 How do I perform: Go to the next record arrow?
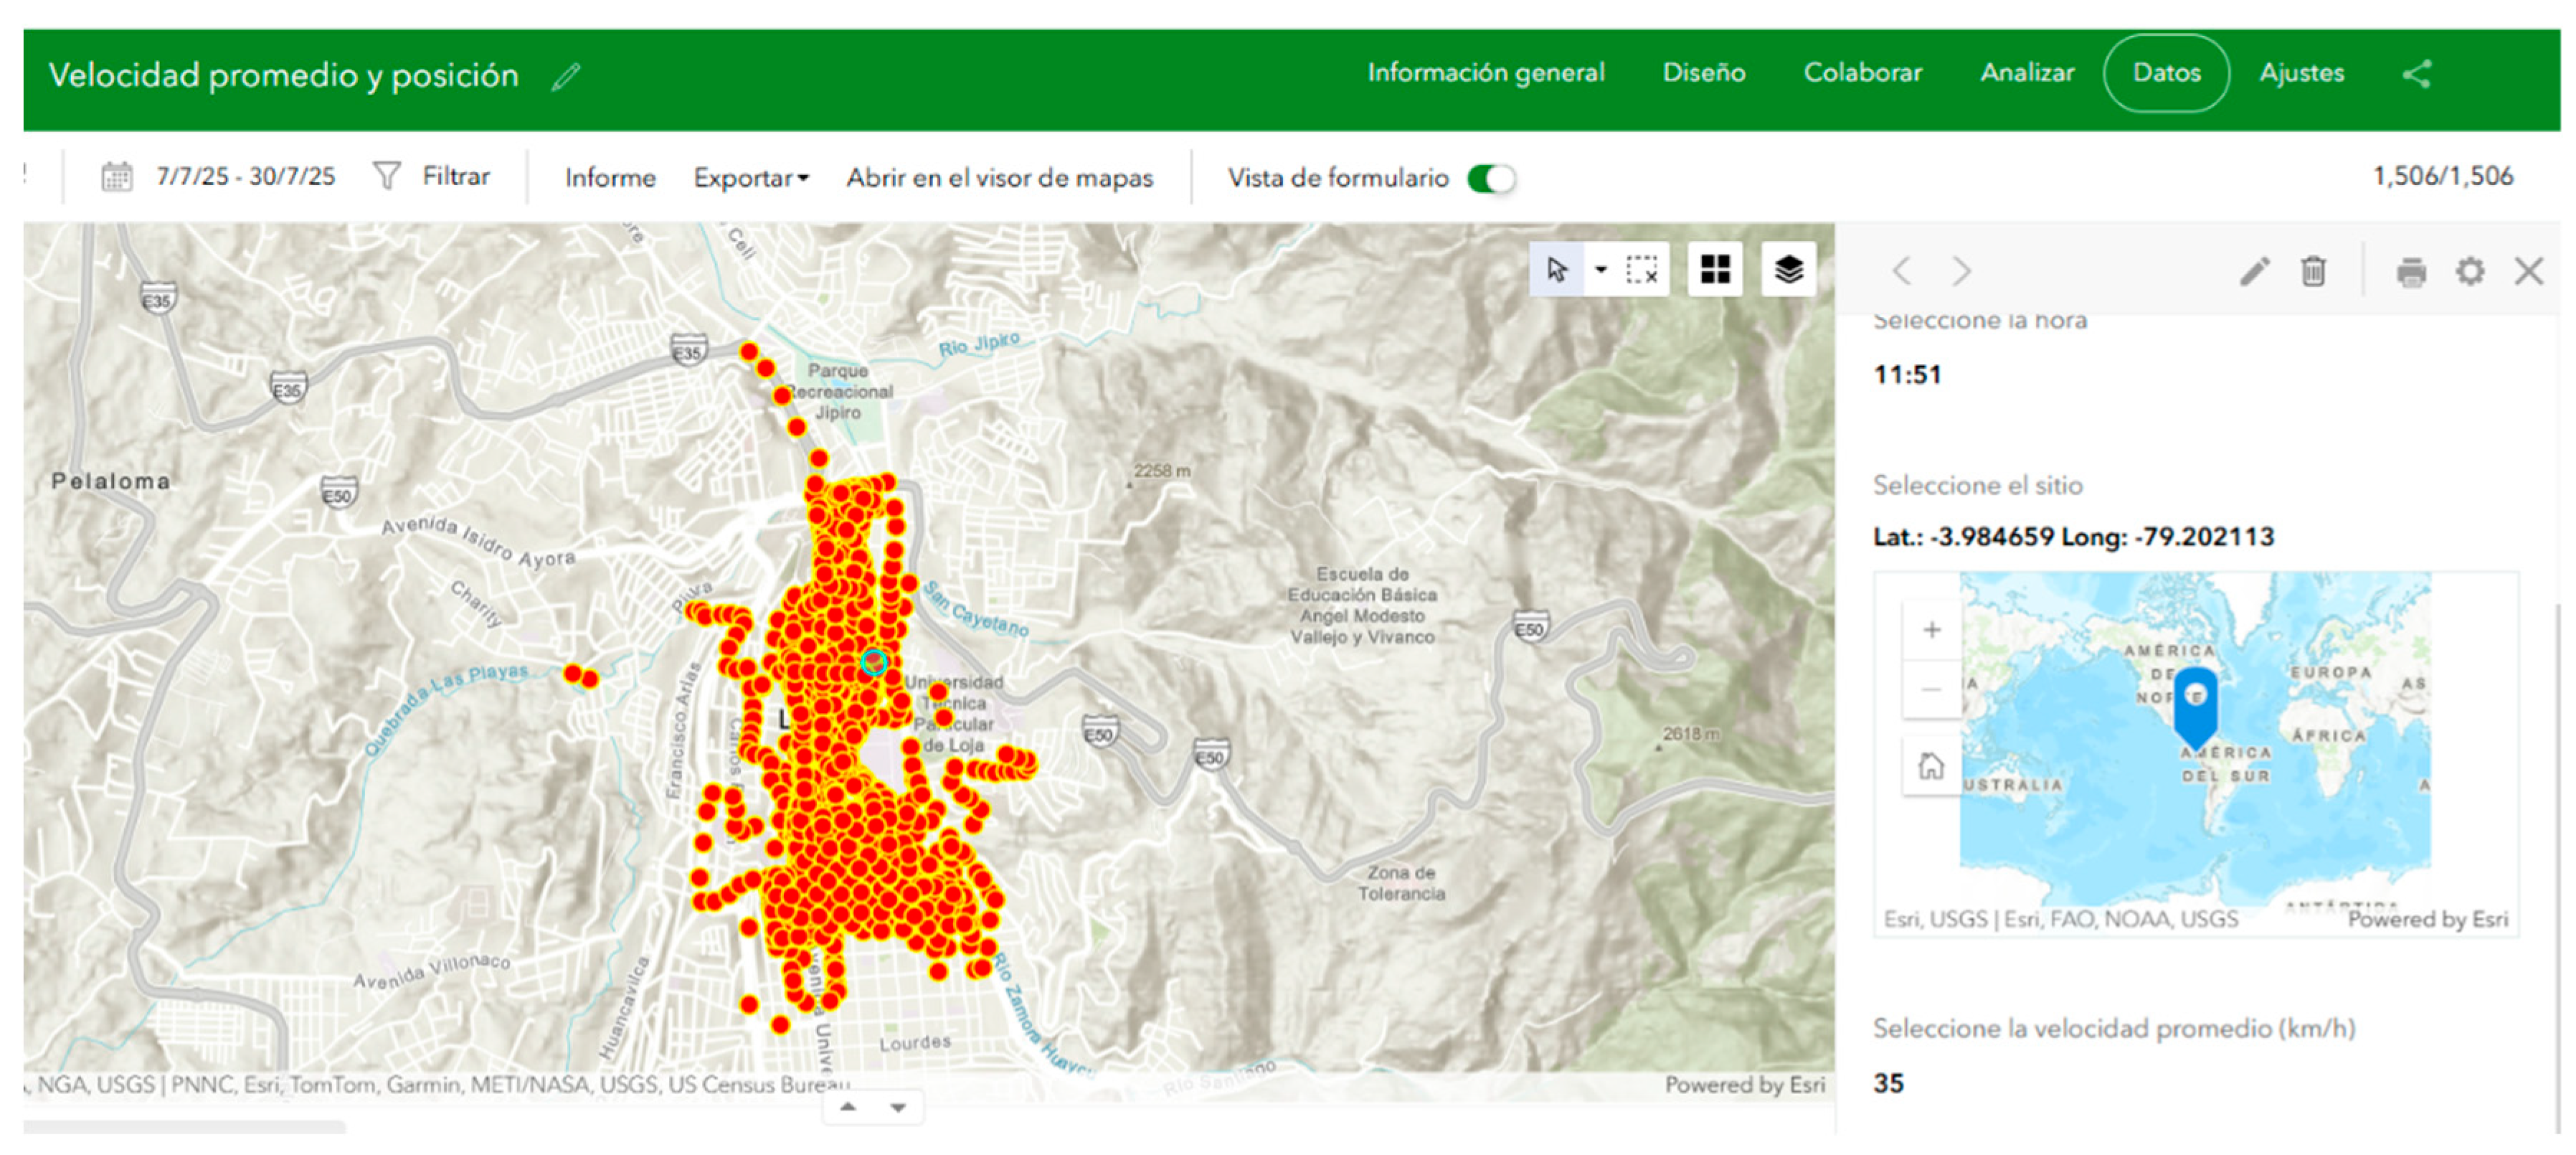click(1961, 271)
